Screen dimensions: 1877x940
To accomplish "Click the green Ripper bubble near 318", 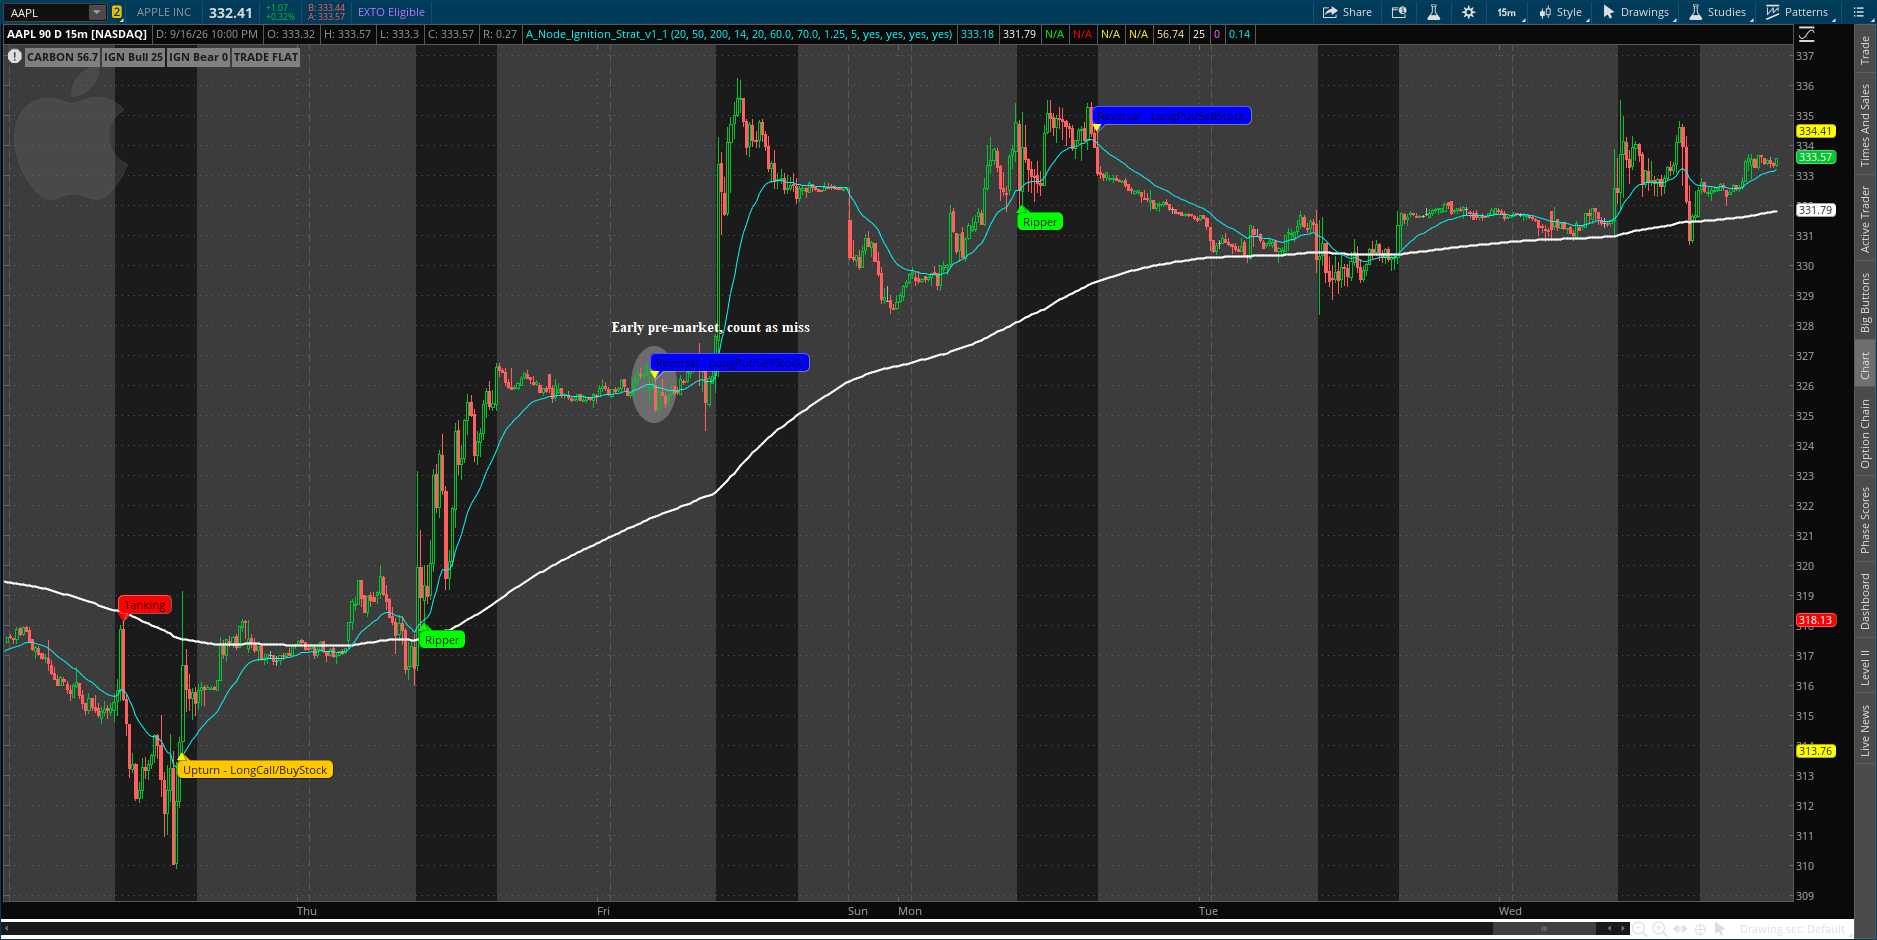I will [x=442, y=640].
